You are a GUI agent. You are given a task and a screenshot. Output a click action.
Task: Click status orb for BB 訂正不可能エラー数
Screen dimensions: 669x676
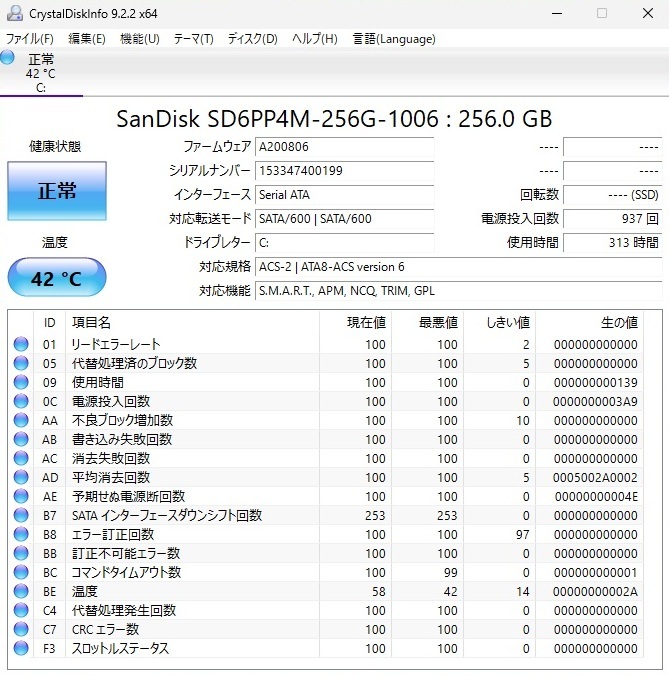click(21, 553)
